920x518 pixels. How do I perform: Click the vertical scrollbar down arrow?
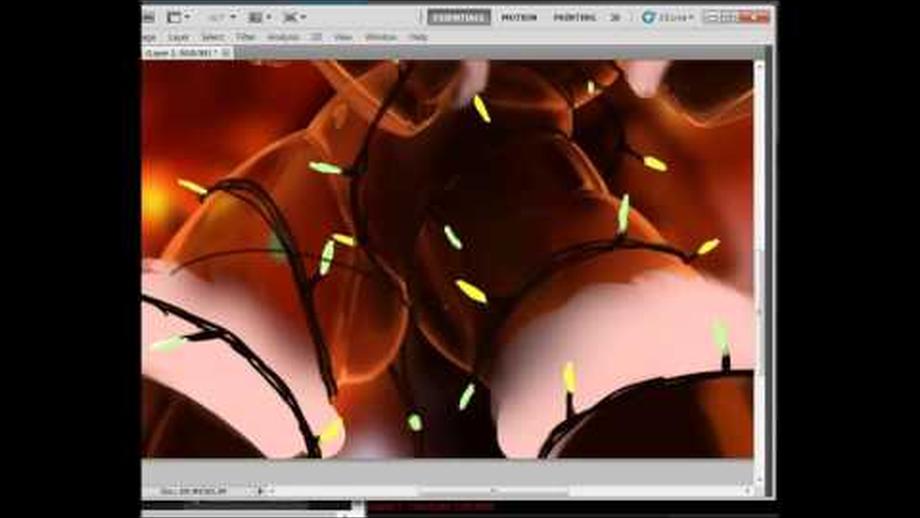[759, 479]
